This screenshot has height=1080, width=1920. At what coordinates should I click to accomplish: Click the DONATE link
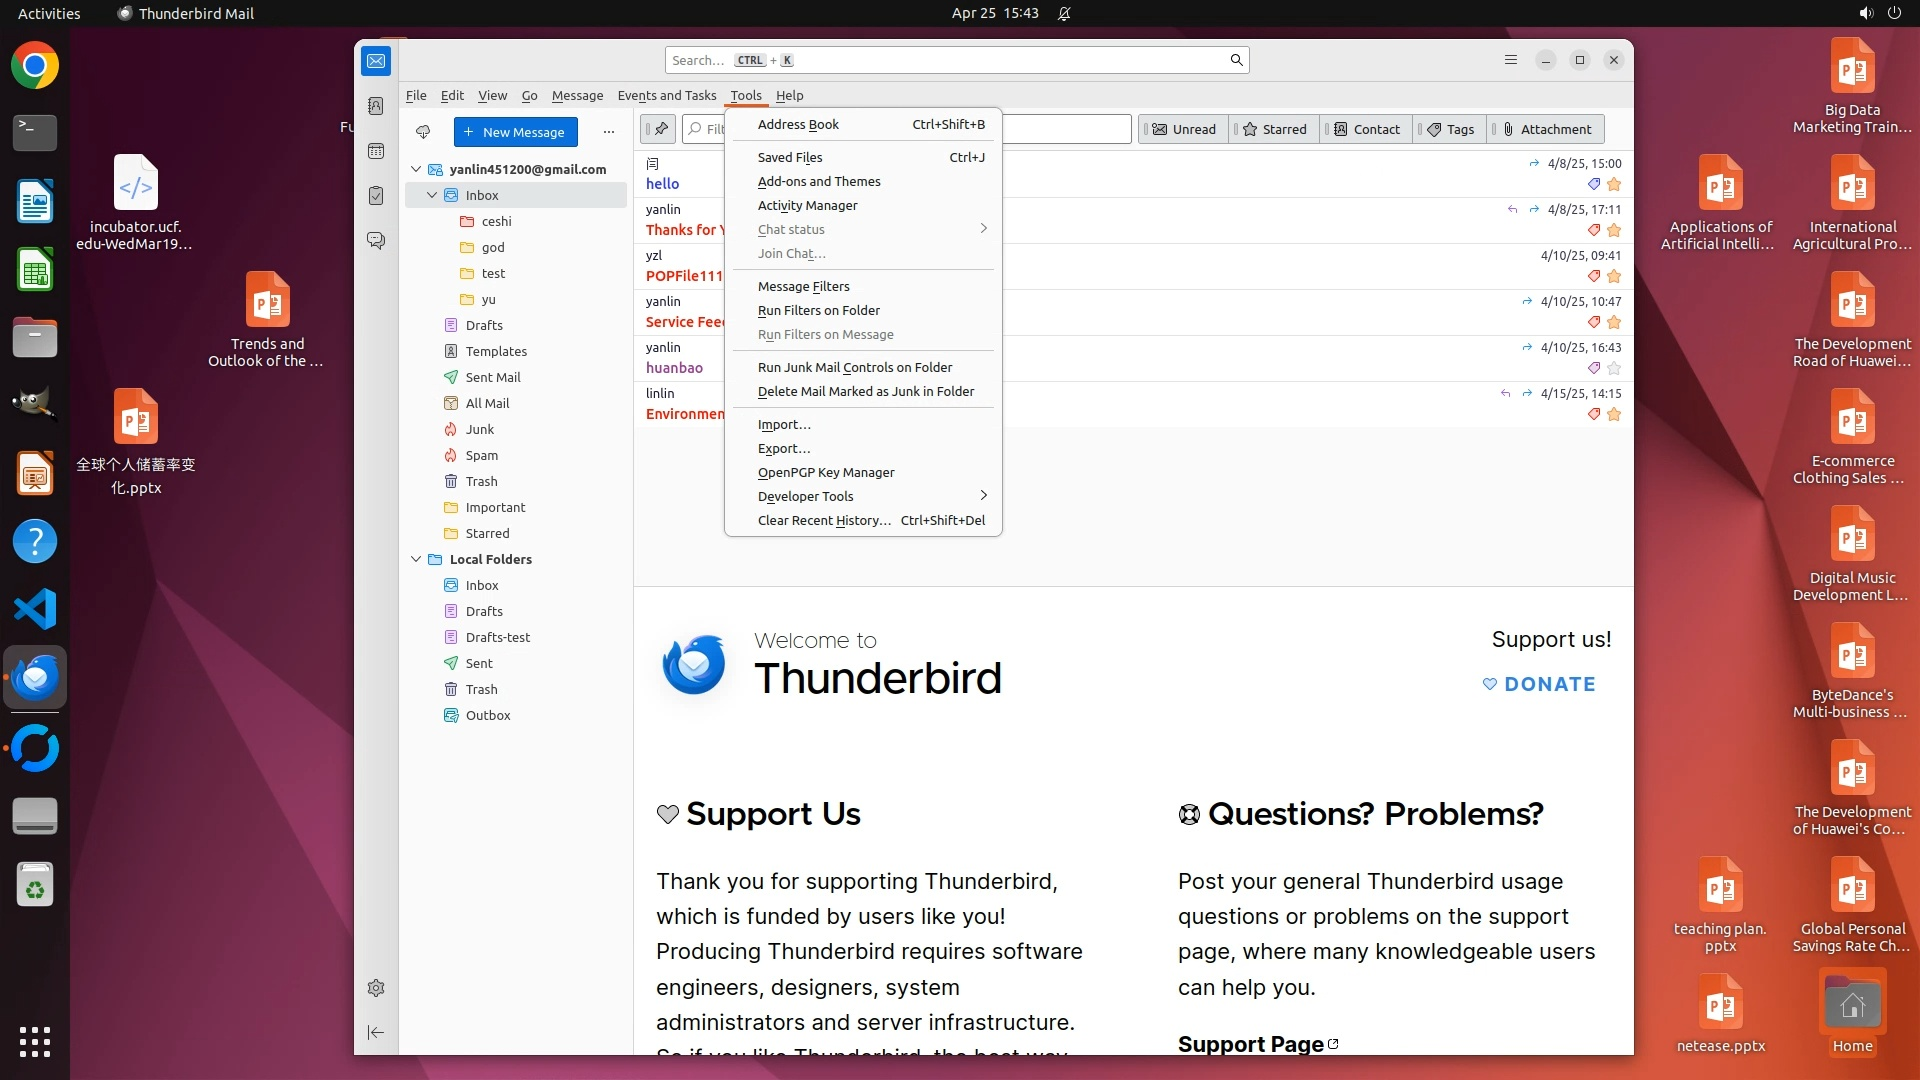[1539, 684]
